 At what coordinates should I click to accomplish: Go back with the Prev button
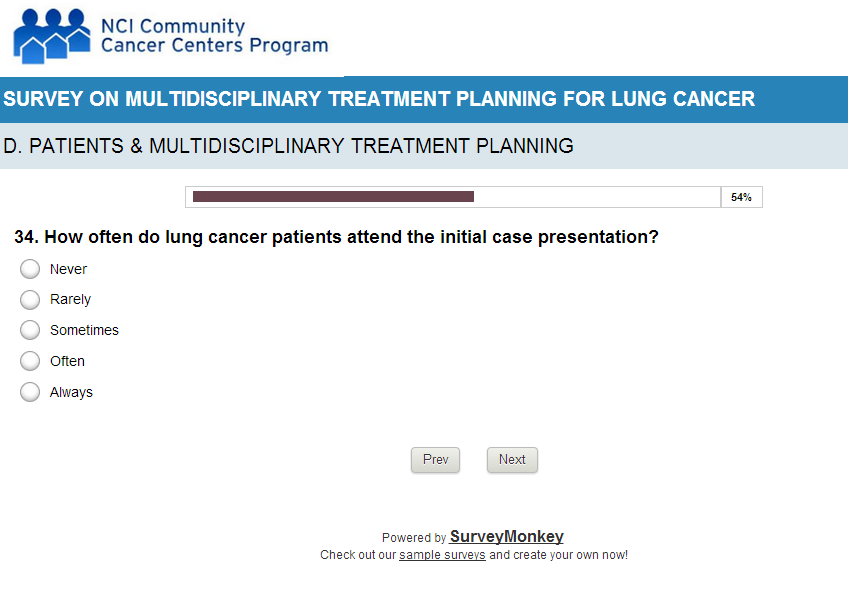[435, 460]
